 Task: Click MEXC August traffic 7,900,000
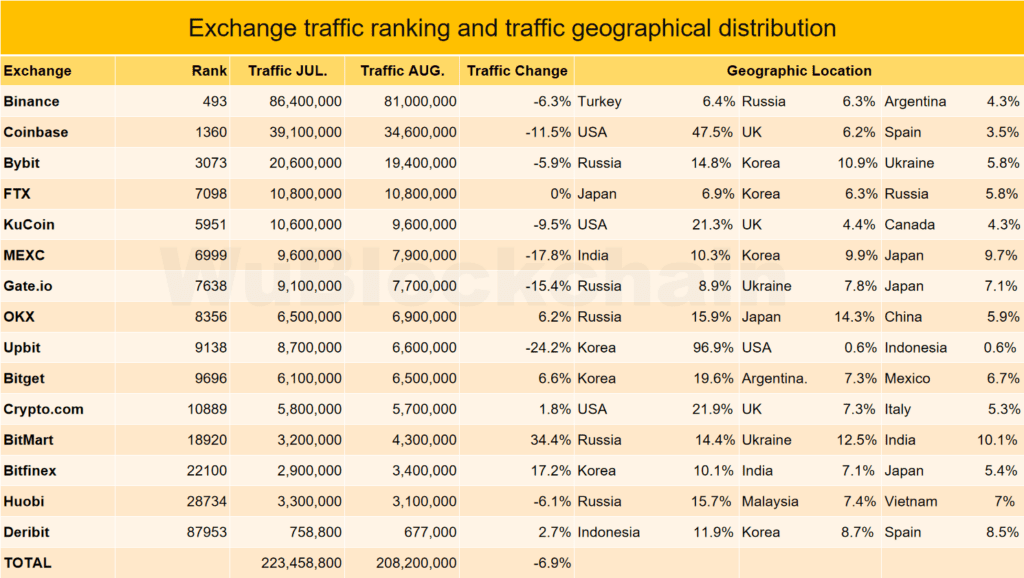[424, 255]
